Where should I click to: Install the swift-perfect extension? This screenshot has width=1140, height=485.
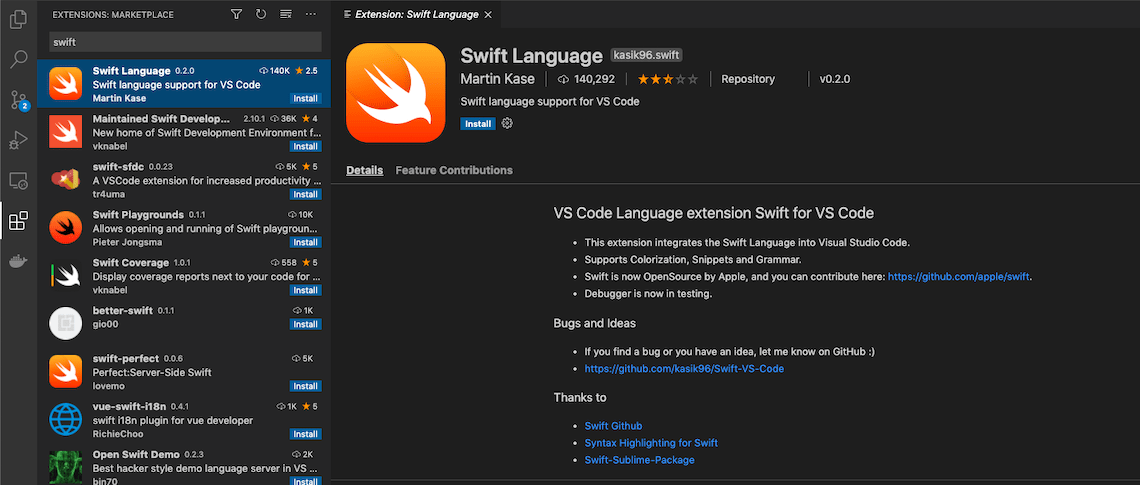[x=305, y=386]
